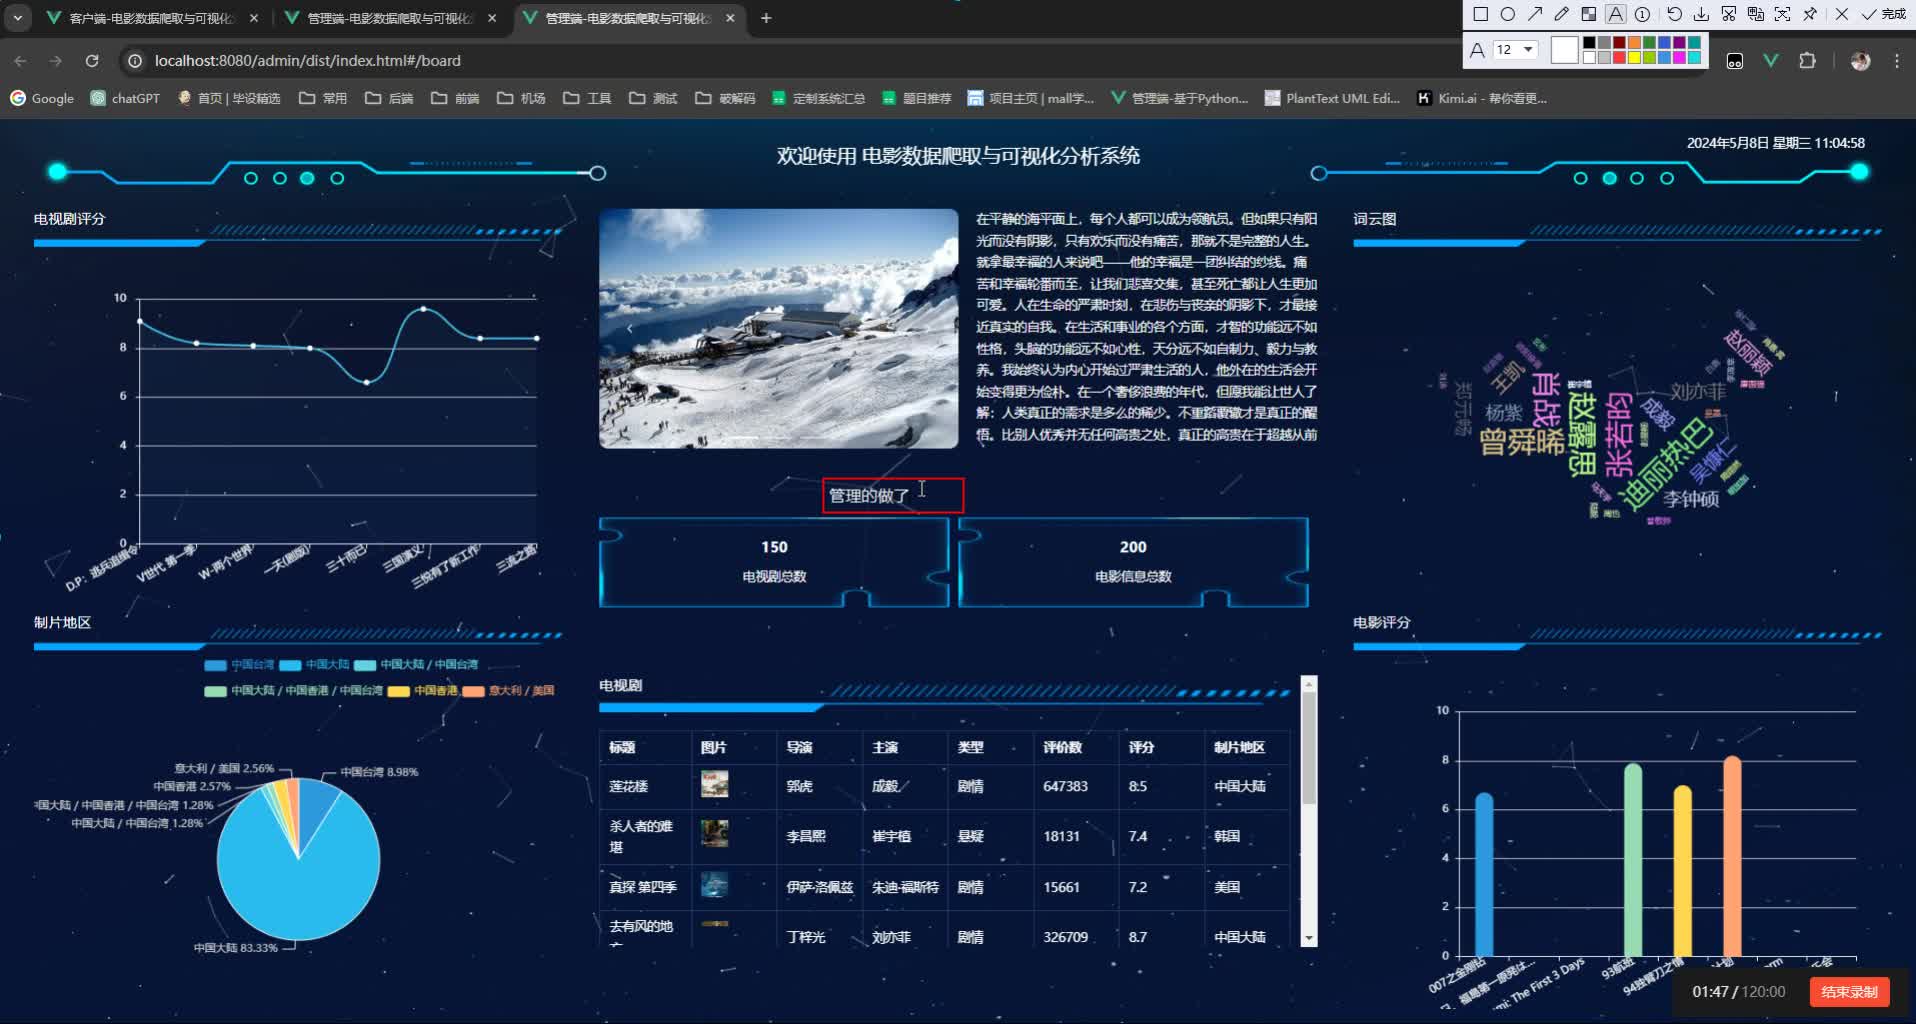Toggle 中国大陆 pie legend item
The image size is (1916, 1024).
click(x=314, y=665)
